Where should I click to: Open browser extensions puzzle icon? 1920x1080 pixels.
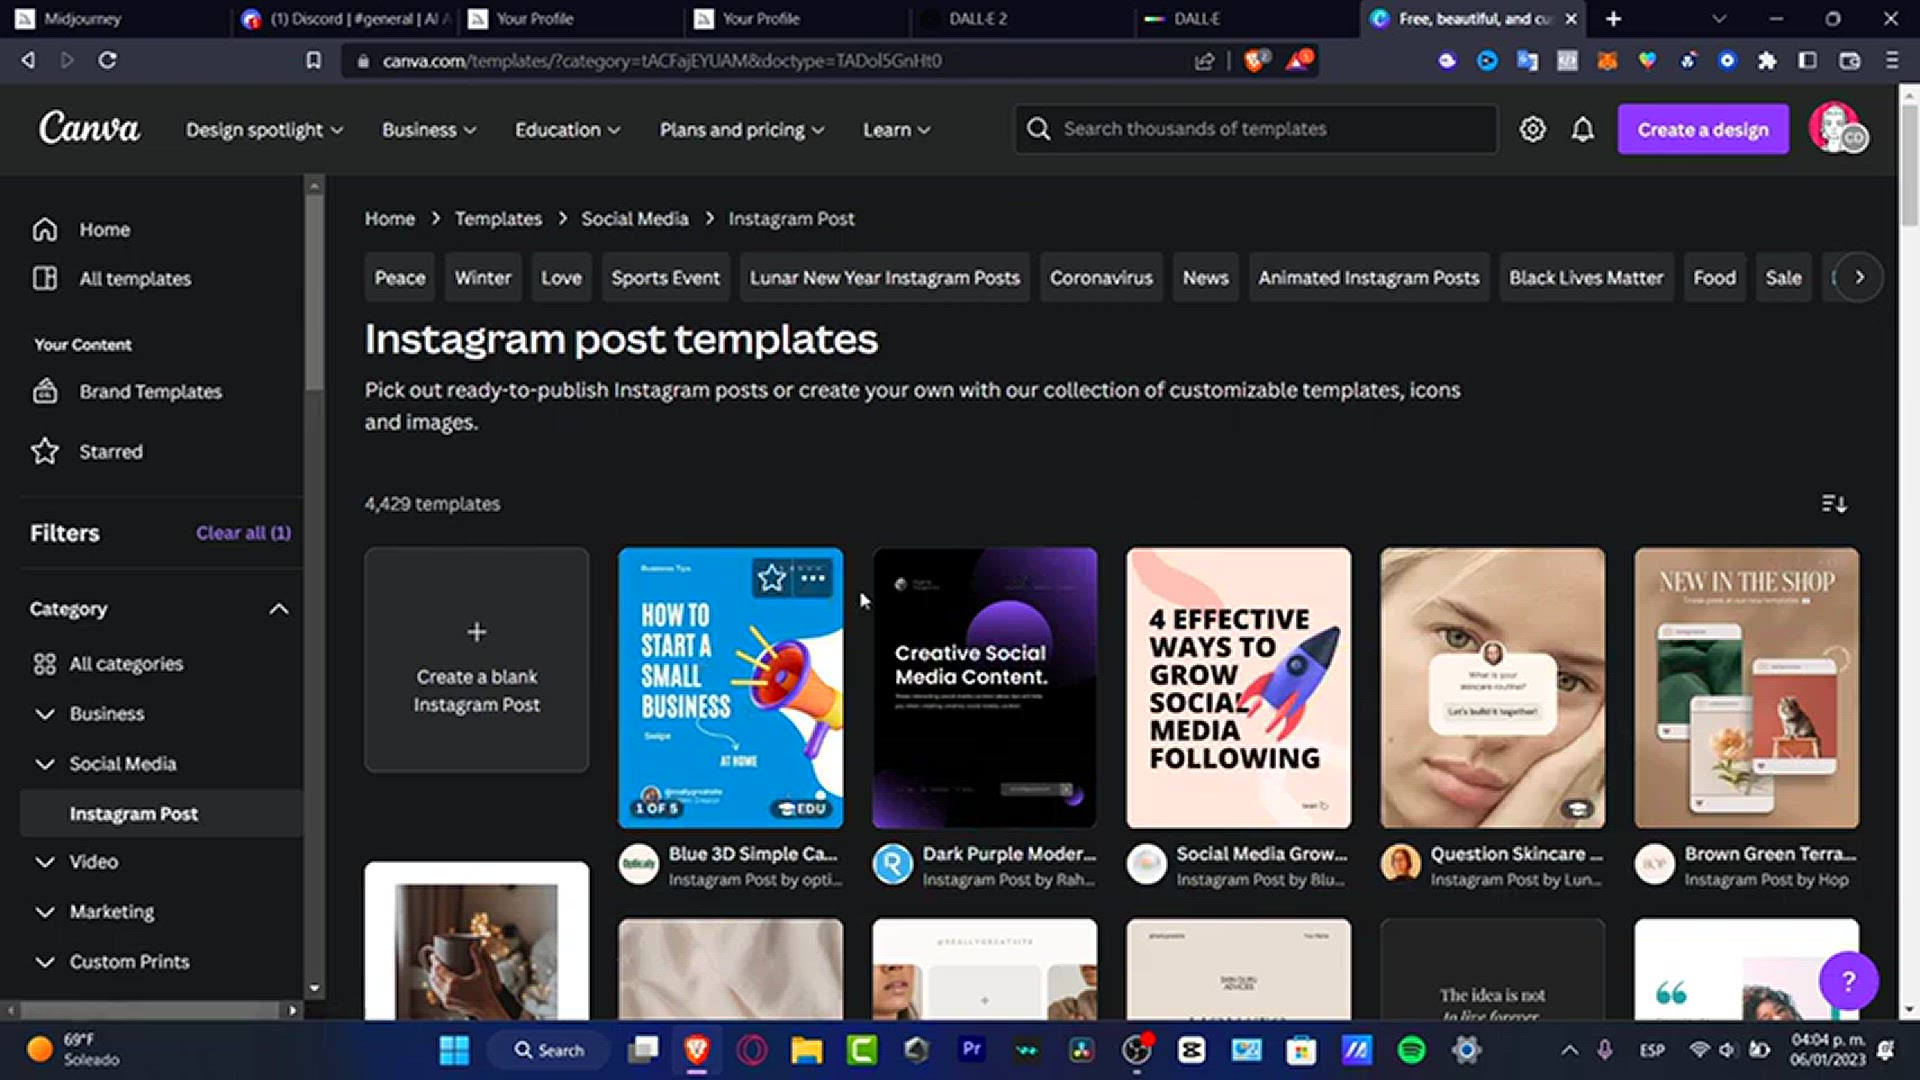click(x=1767, y=61)
